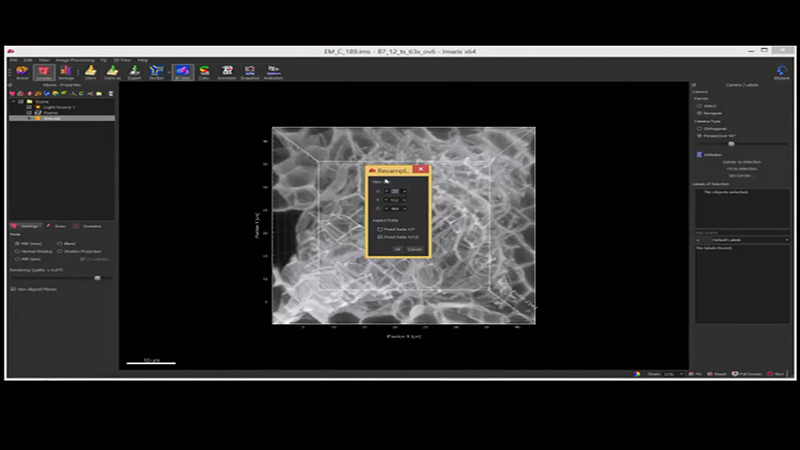Open the Image Processing menu

[75, 60]
